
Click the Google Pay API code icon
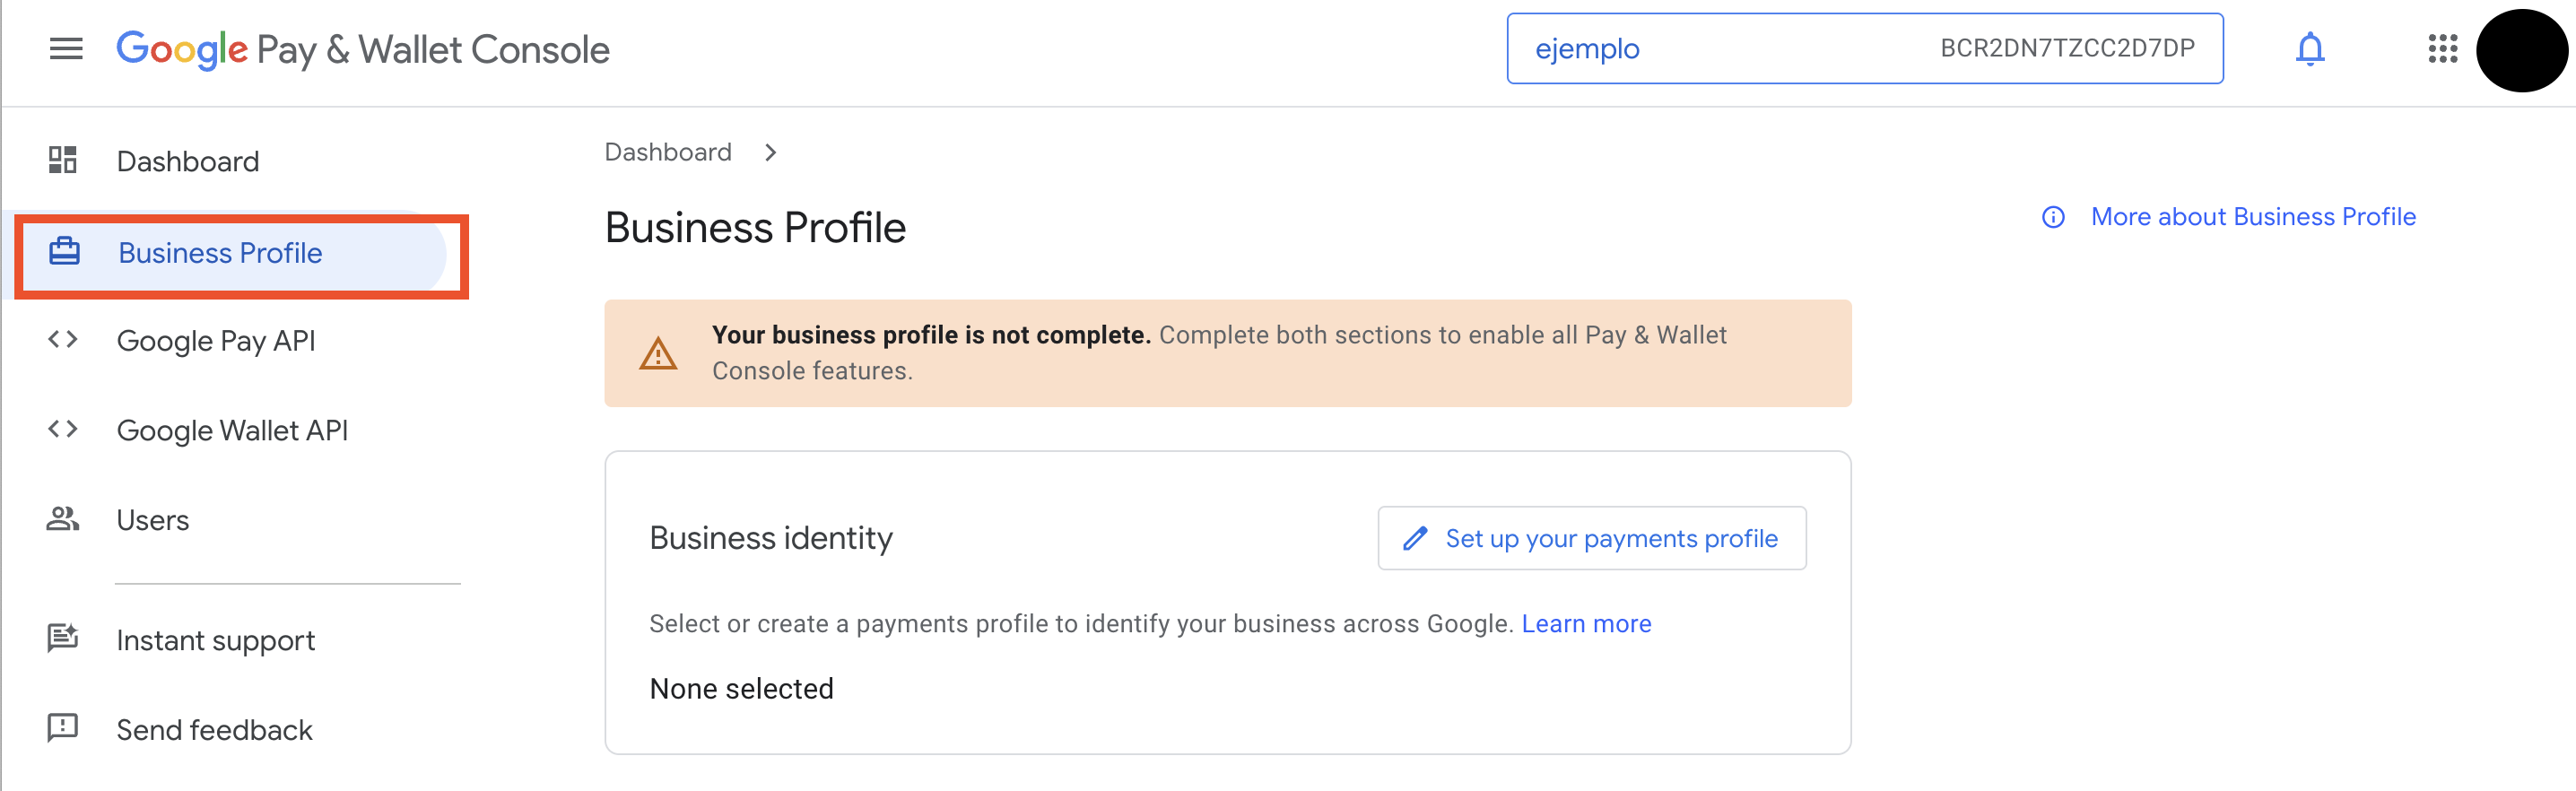coord(63,340)
